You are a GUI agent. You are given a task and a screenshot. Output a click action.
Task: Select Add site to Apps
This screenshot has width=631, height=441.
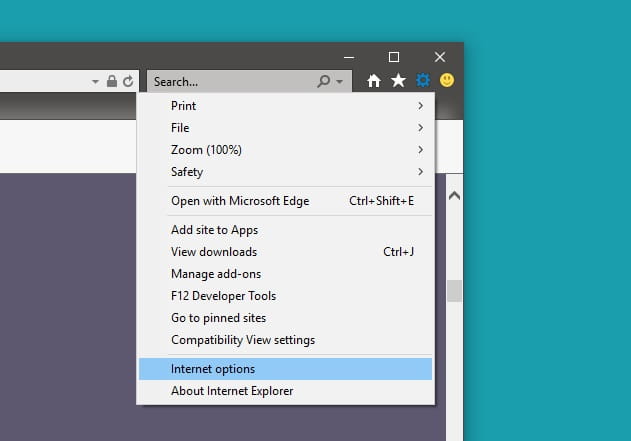(286, 230)
